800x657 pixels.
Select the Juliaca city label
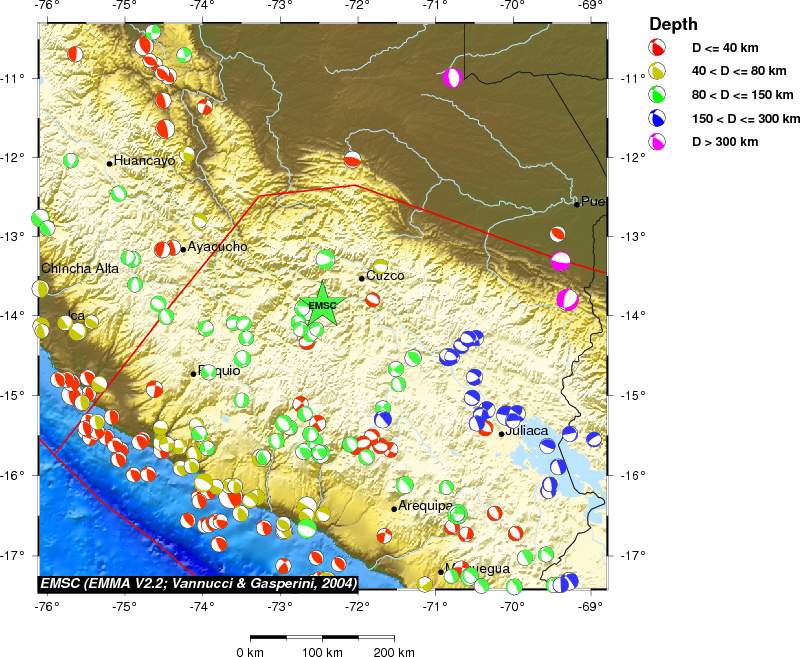527,431
